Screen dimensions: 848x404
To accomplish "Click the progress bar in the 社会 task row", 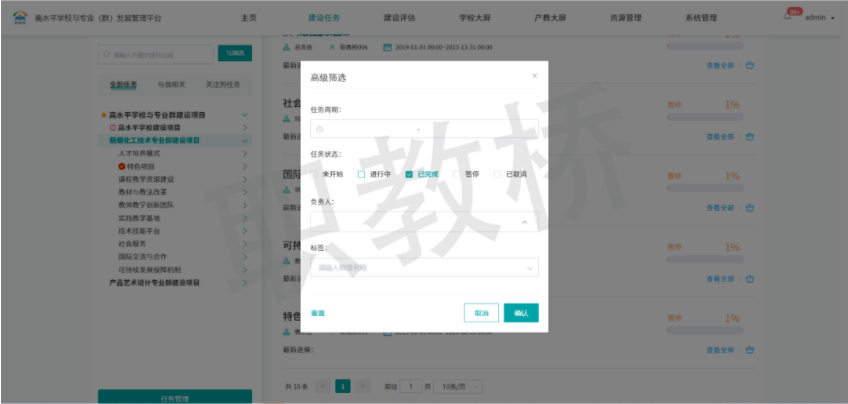I will pyautogui.click(x=705, y=117).
